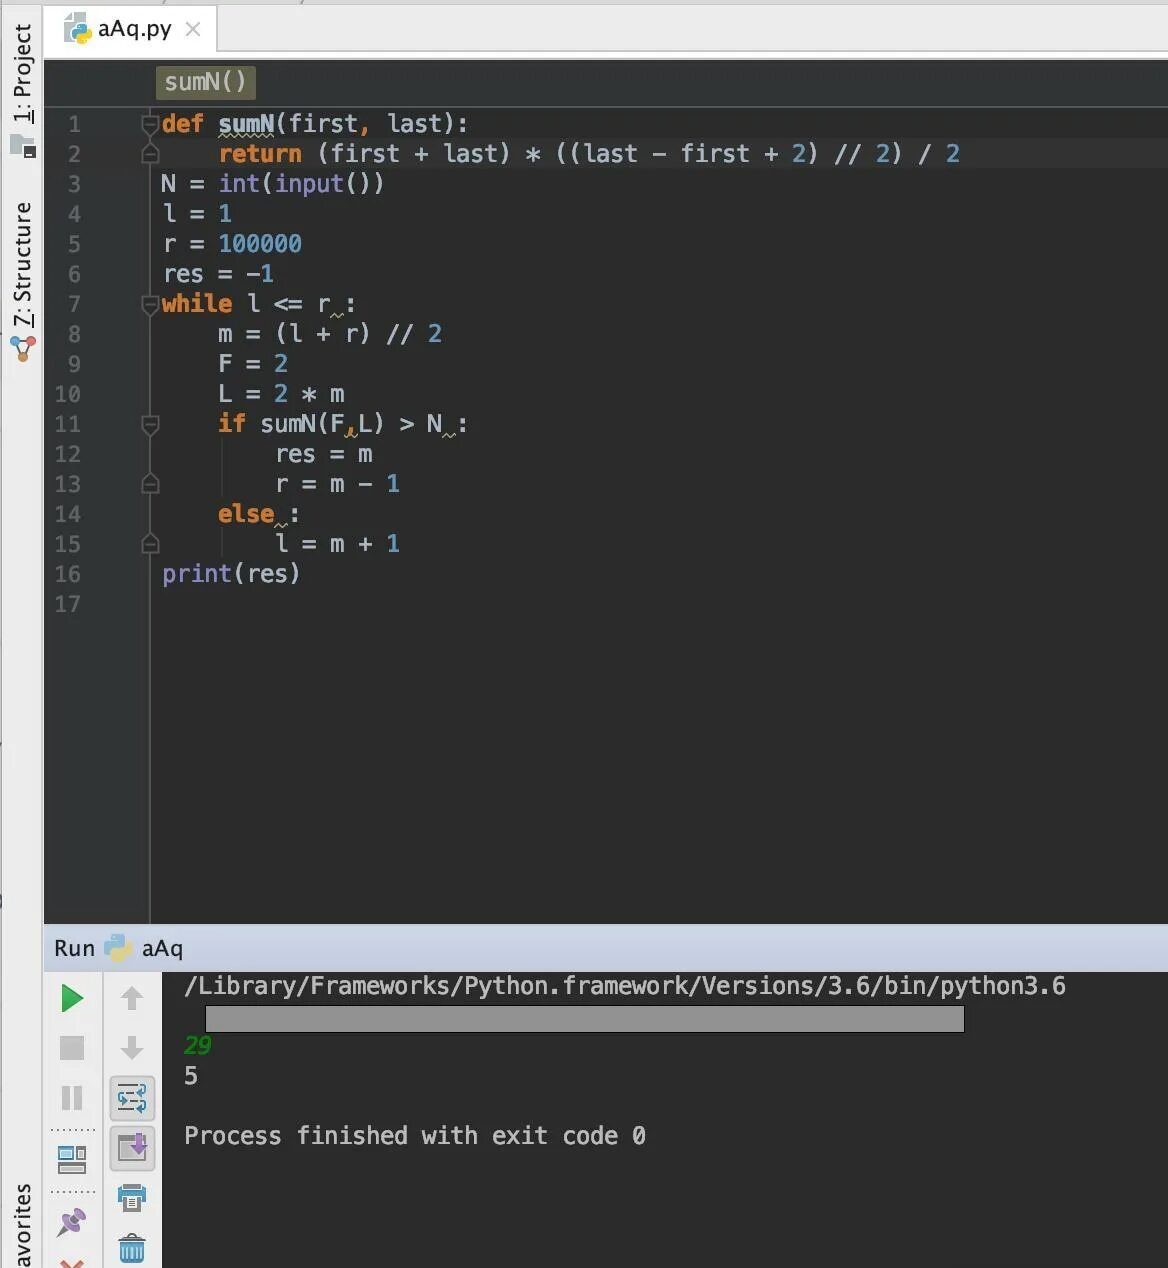Screen dimensions: 1168x1268
Task: Click line number 10 in the gutter
Action: pyautogui.click(x=67, y=394)
